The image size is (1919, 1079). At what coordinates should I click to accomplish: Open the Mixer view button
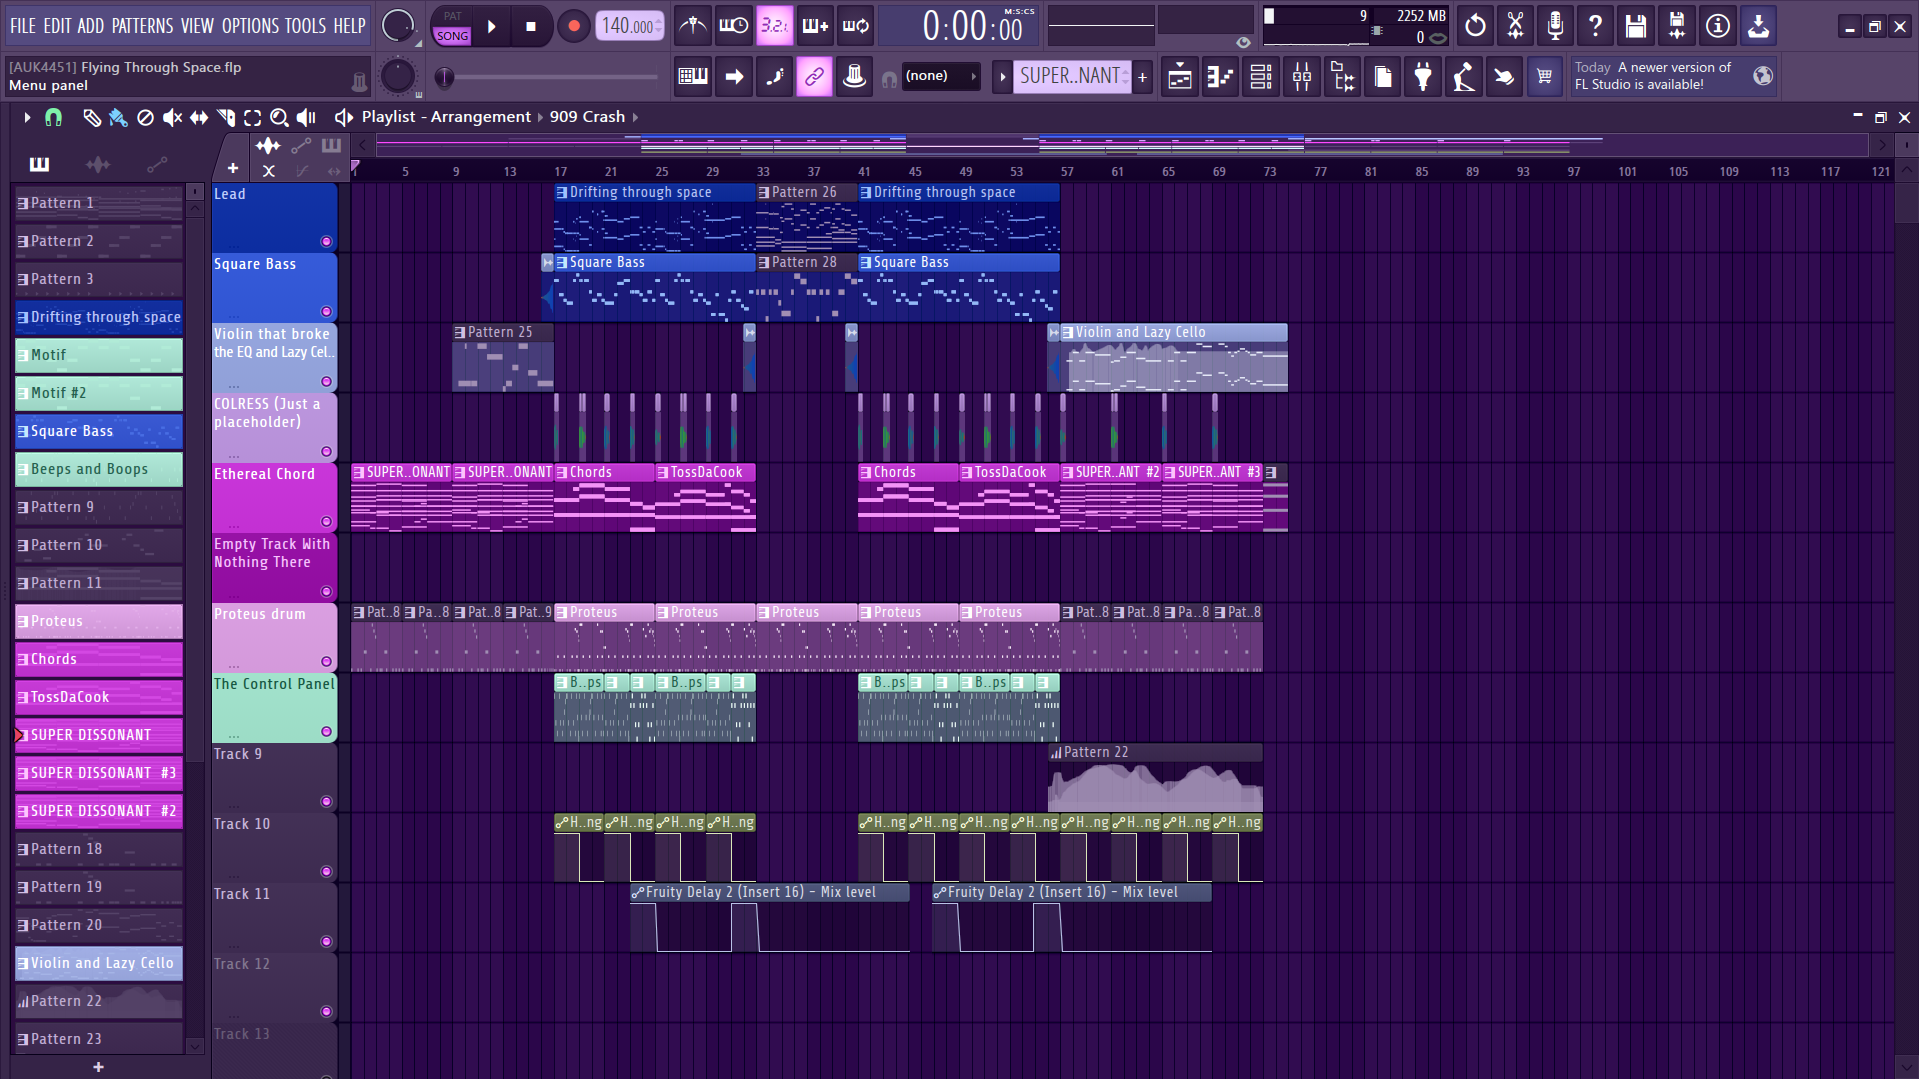pyautogui.click(x=1302, y=76)
